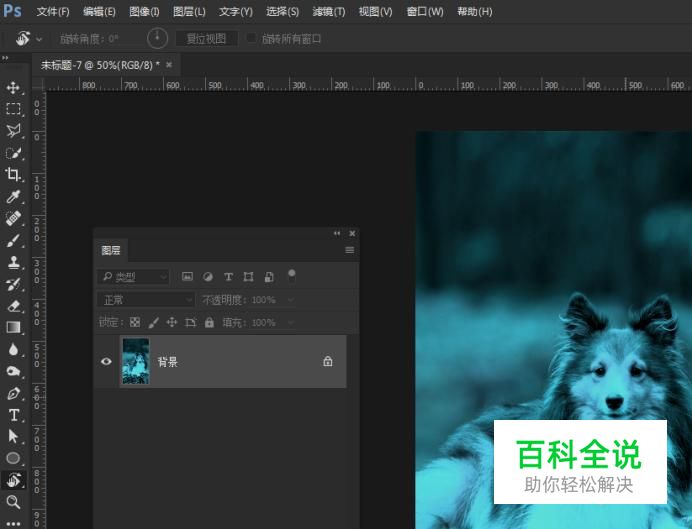Filter layers by type layers icon

[228, 277]
